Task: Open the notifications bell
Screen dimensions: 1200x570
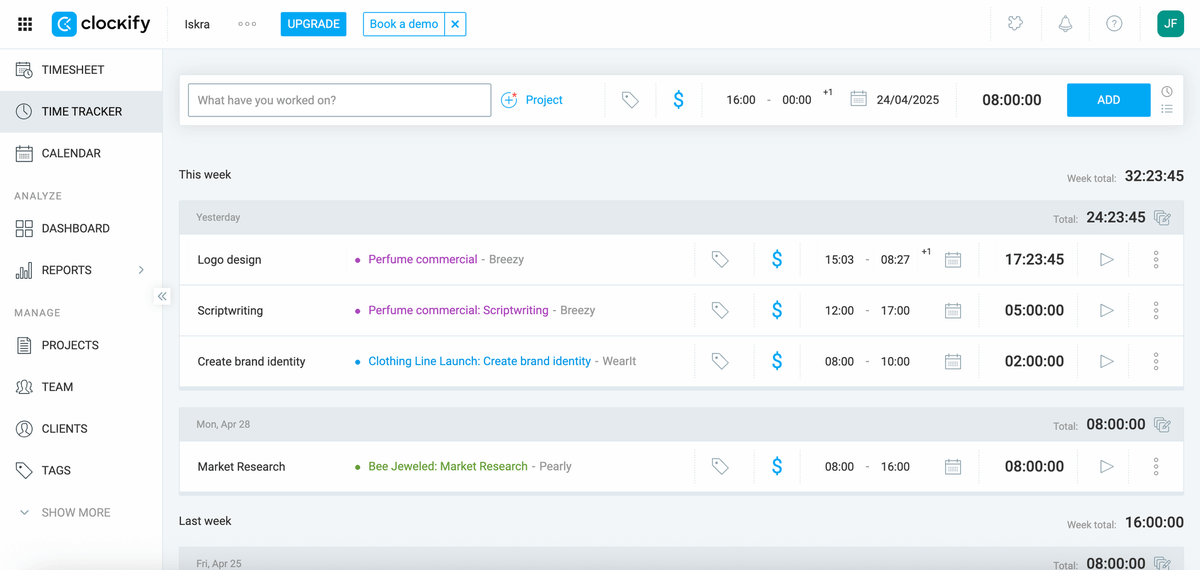Action: [x=1065, y=24]
